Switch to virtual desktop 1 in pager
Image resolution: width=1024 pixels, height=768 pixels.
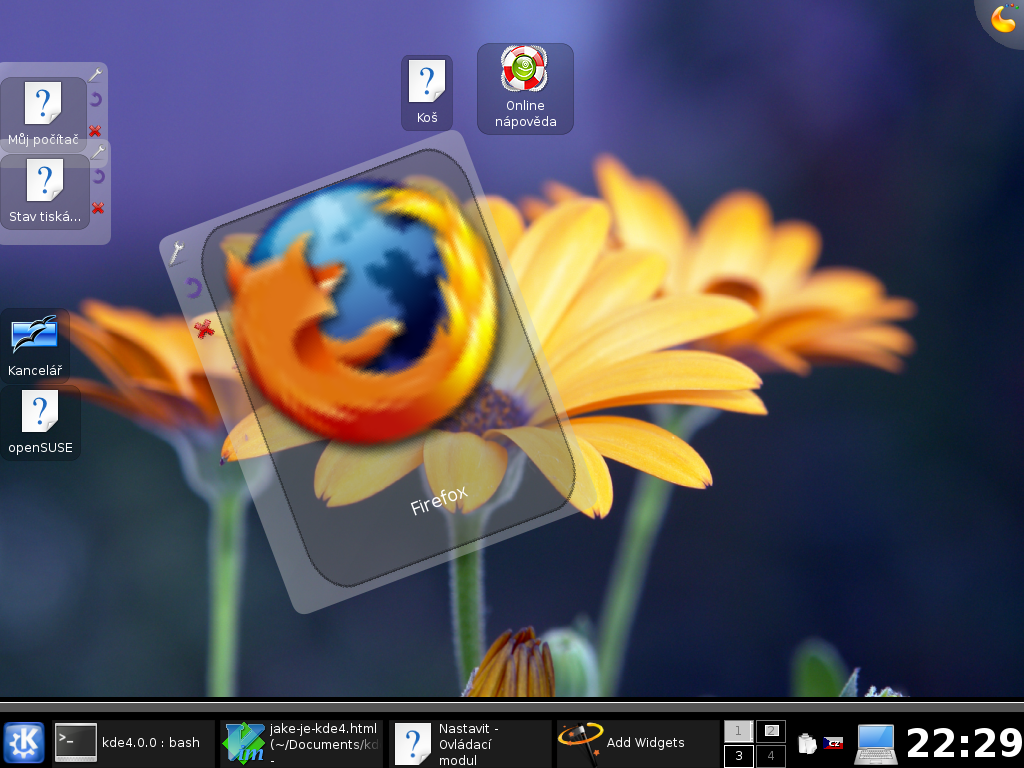(x=739, y=731)
